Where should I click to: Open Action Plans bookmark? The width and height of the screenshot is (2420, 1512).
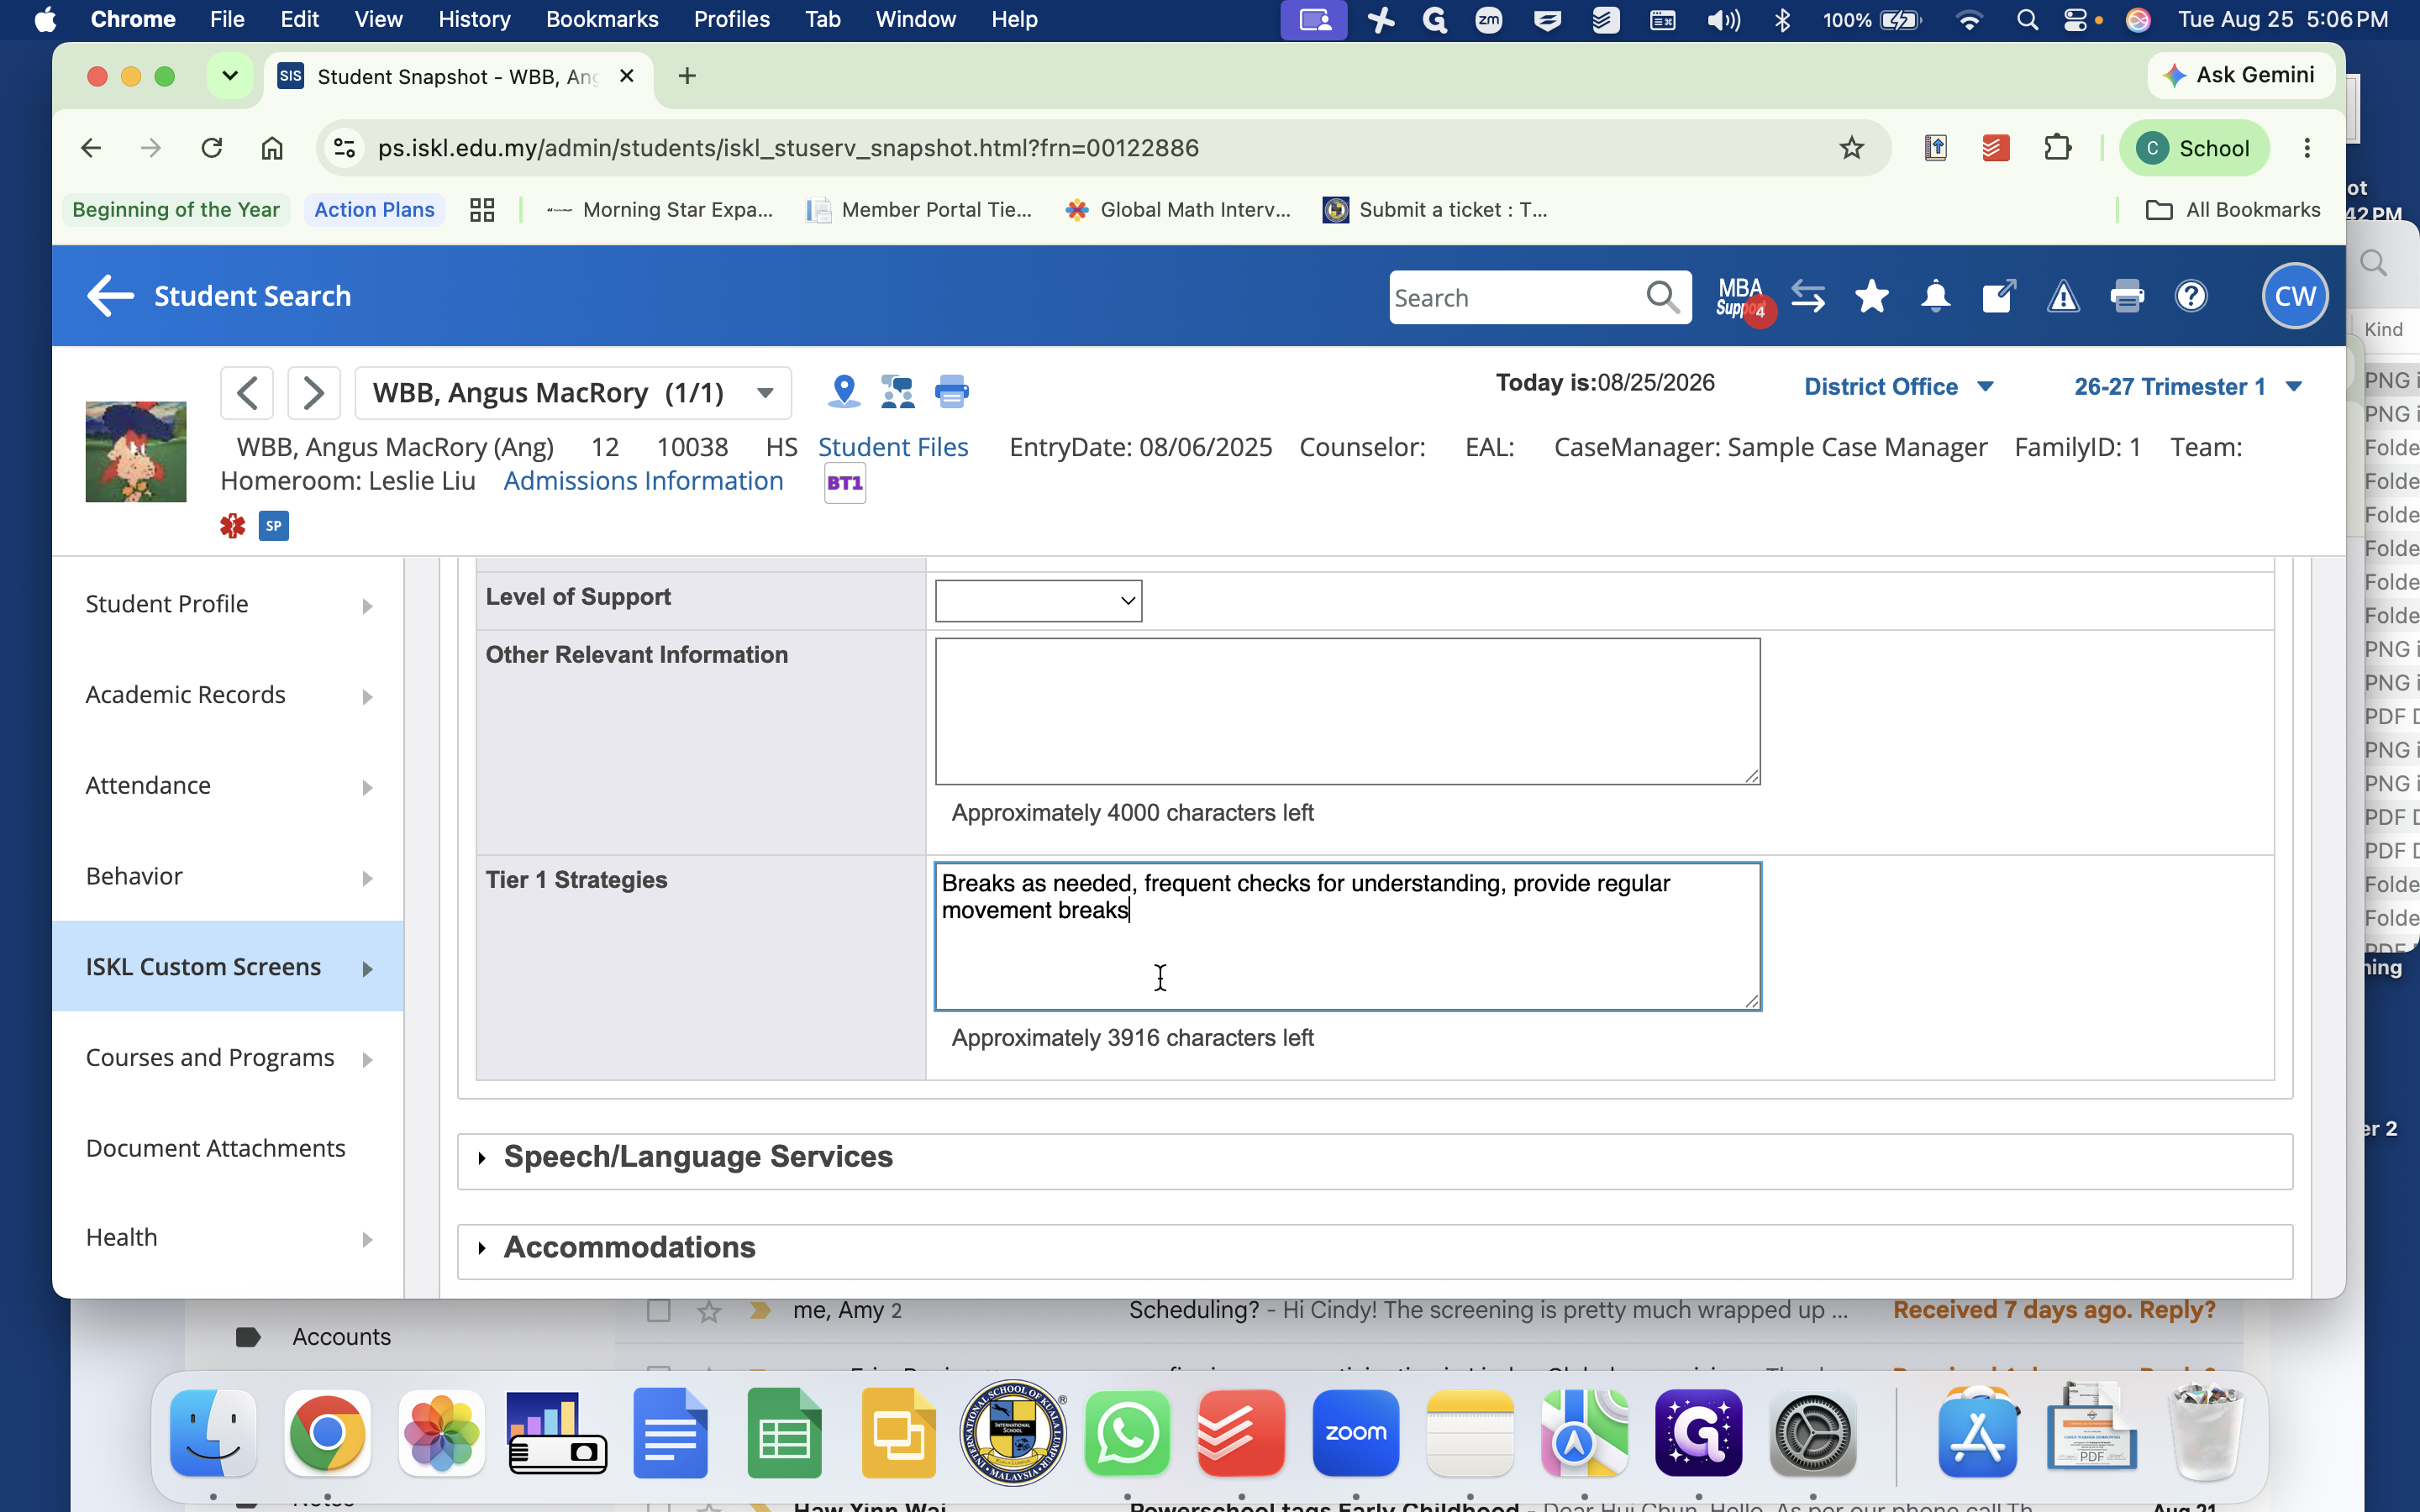(374, 210)
